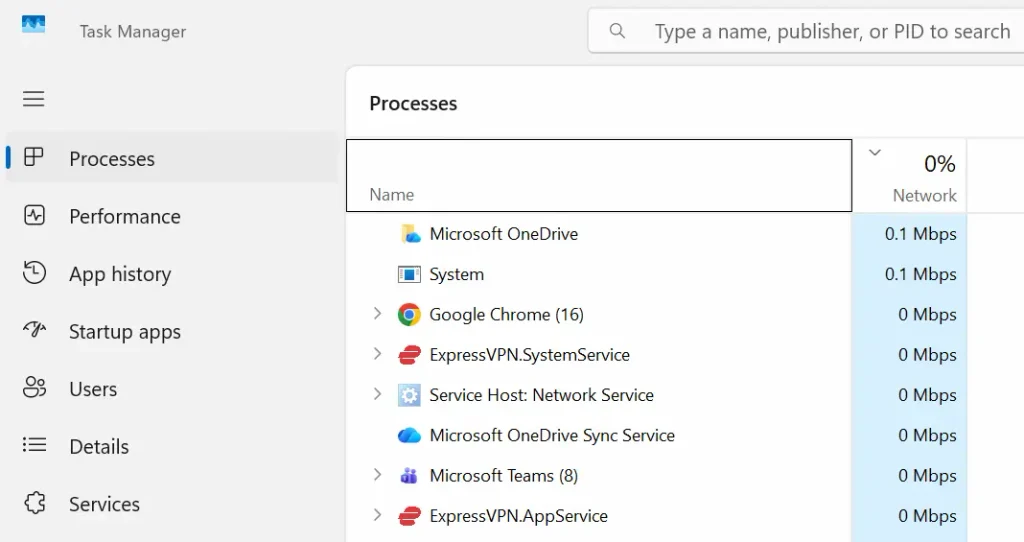Viewport: 1024px width, 542px height.
Task: Expand the ExpressVPN.SystemService group
Action: pos(377,354)
